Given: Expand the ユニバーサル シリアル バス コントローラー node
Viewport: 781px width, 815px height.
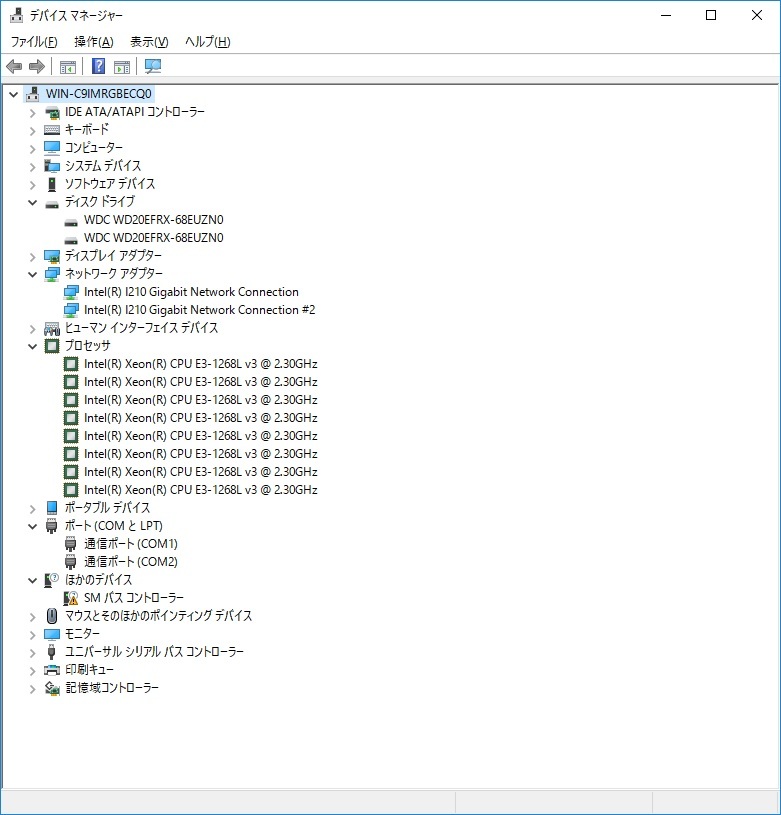Looking at the screenshot, I should pos(32,652).
